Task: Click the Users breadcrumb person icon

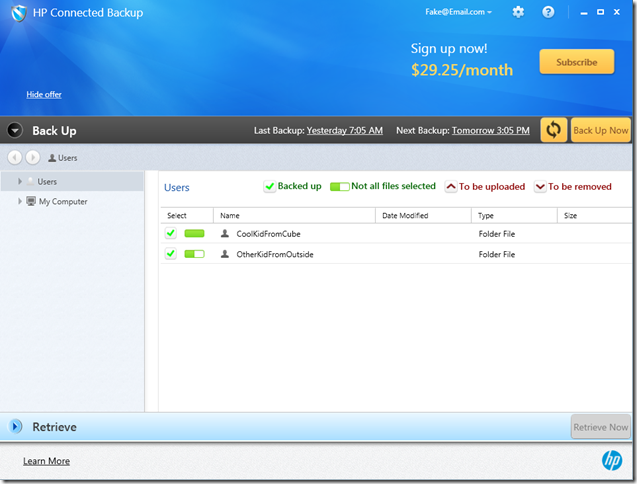Action: pyautogui.click(x=52, y=158)
